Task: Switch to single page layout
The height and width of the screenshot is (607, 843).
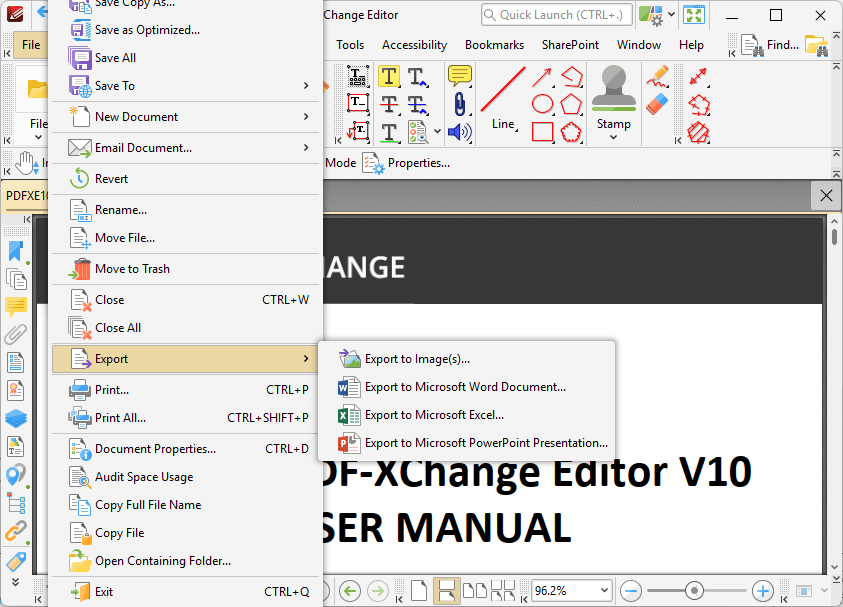Action: click(x=418, y=591)
